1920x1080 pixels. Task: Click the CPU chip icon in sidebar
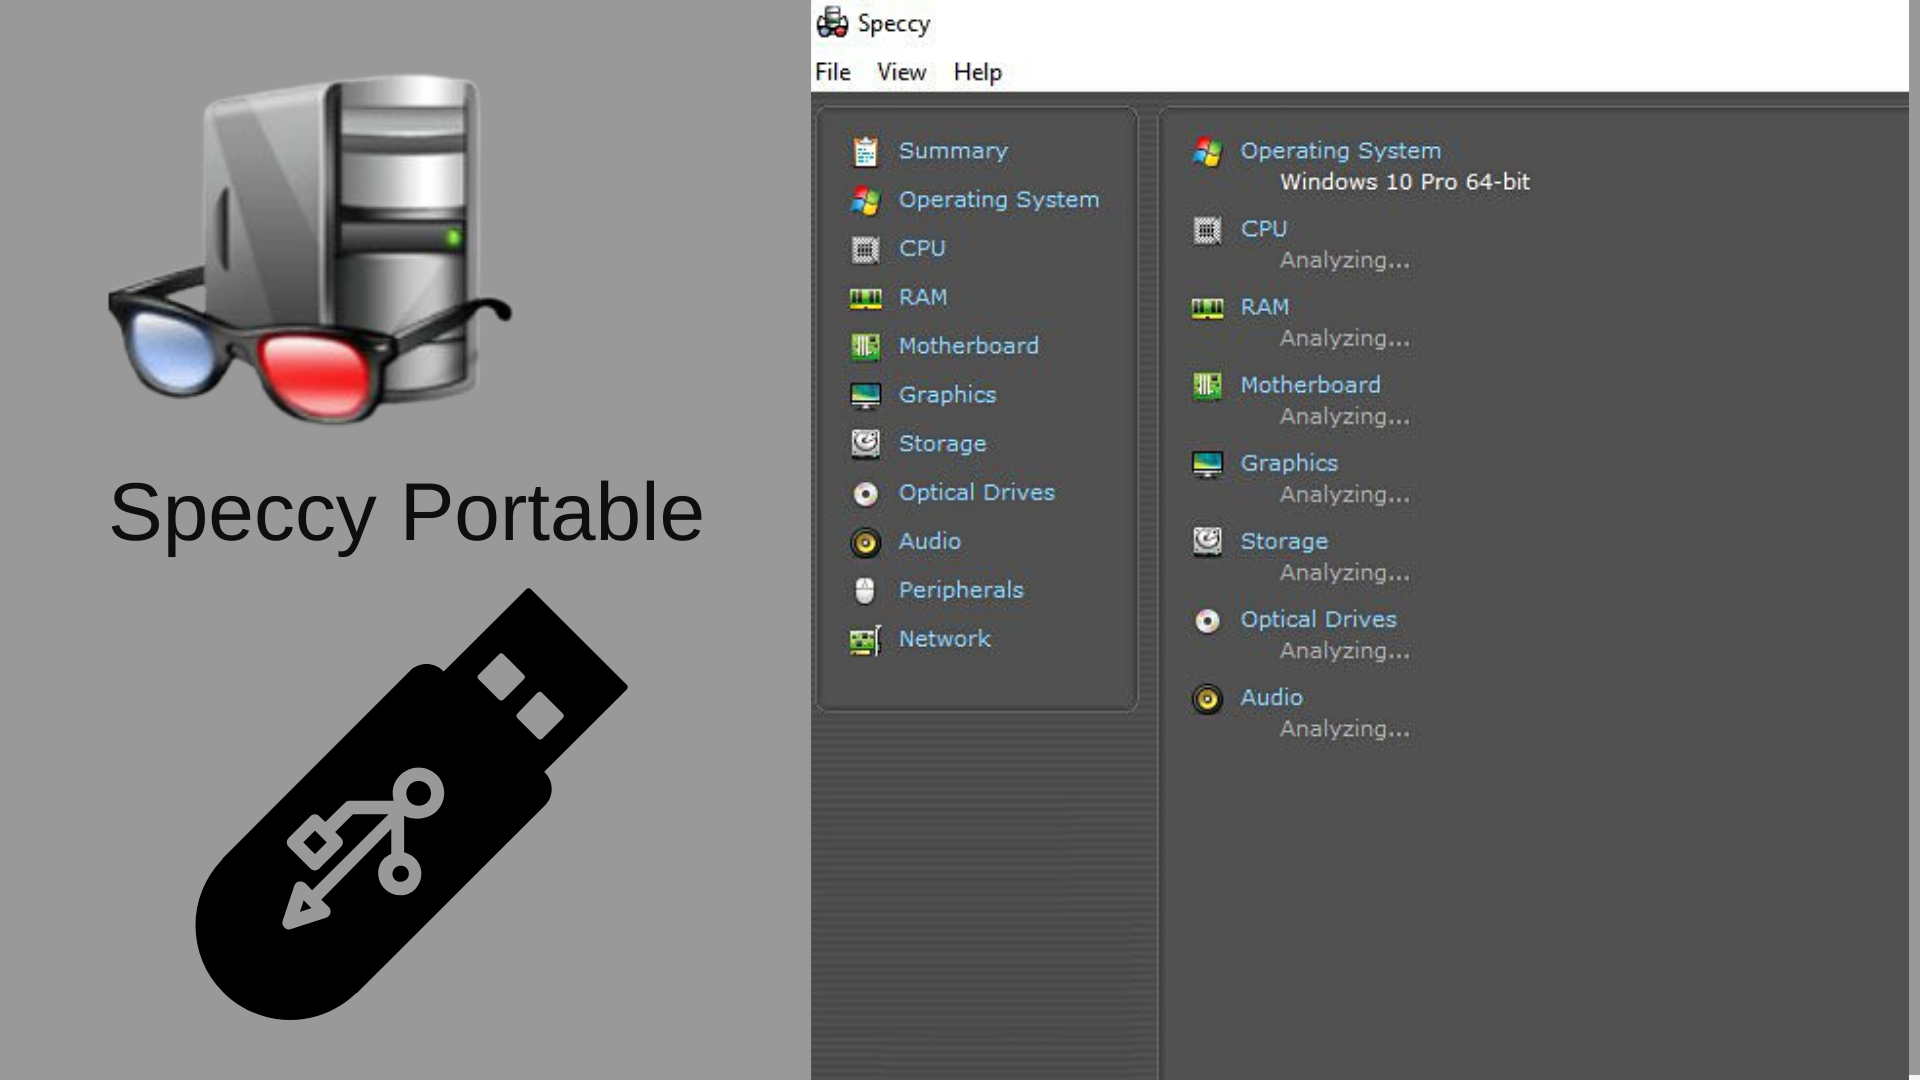tap(865, 249)
